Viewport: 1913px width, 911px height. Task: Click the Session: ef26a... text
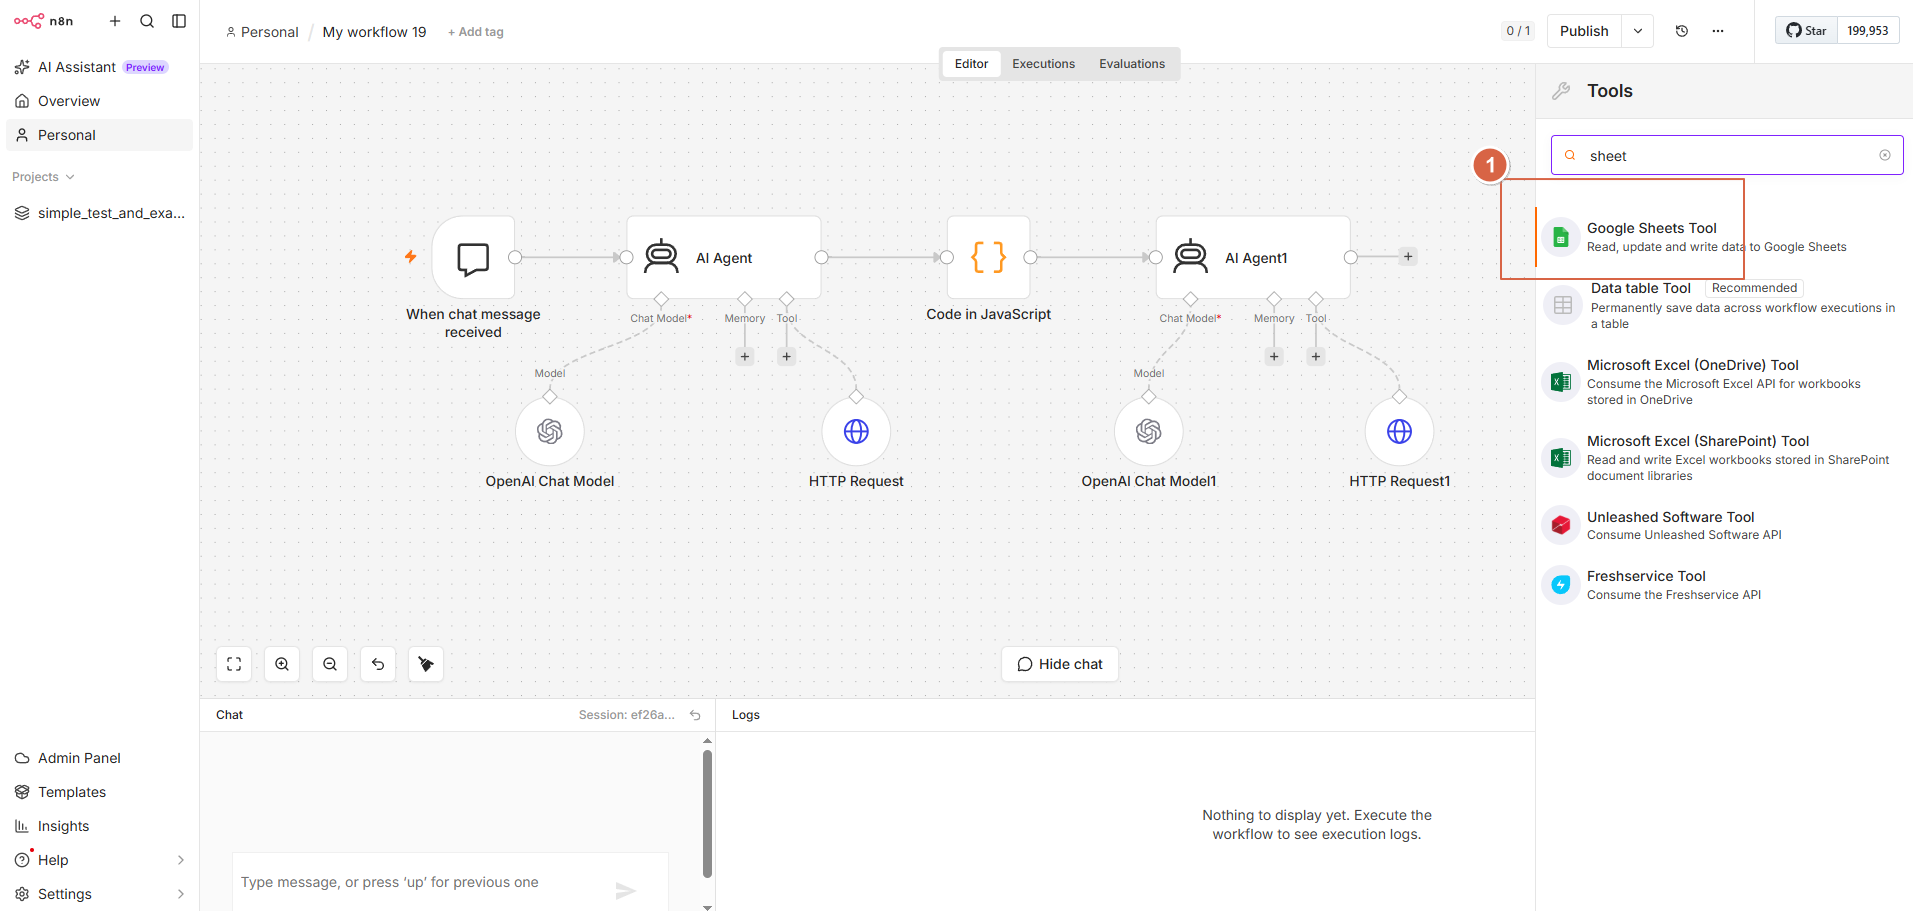626,715
